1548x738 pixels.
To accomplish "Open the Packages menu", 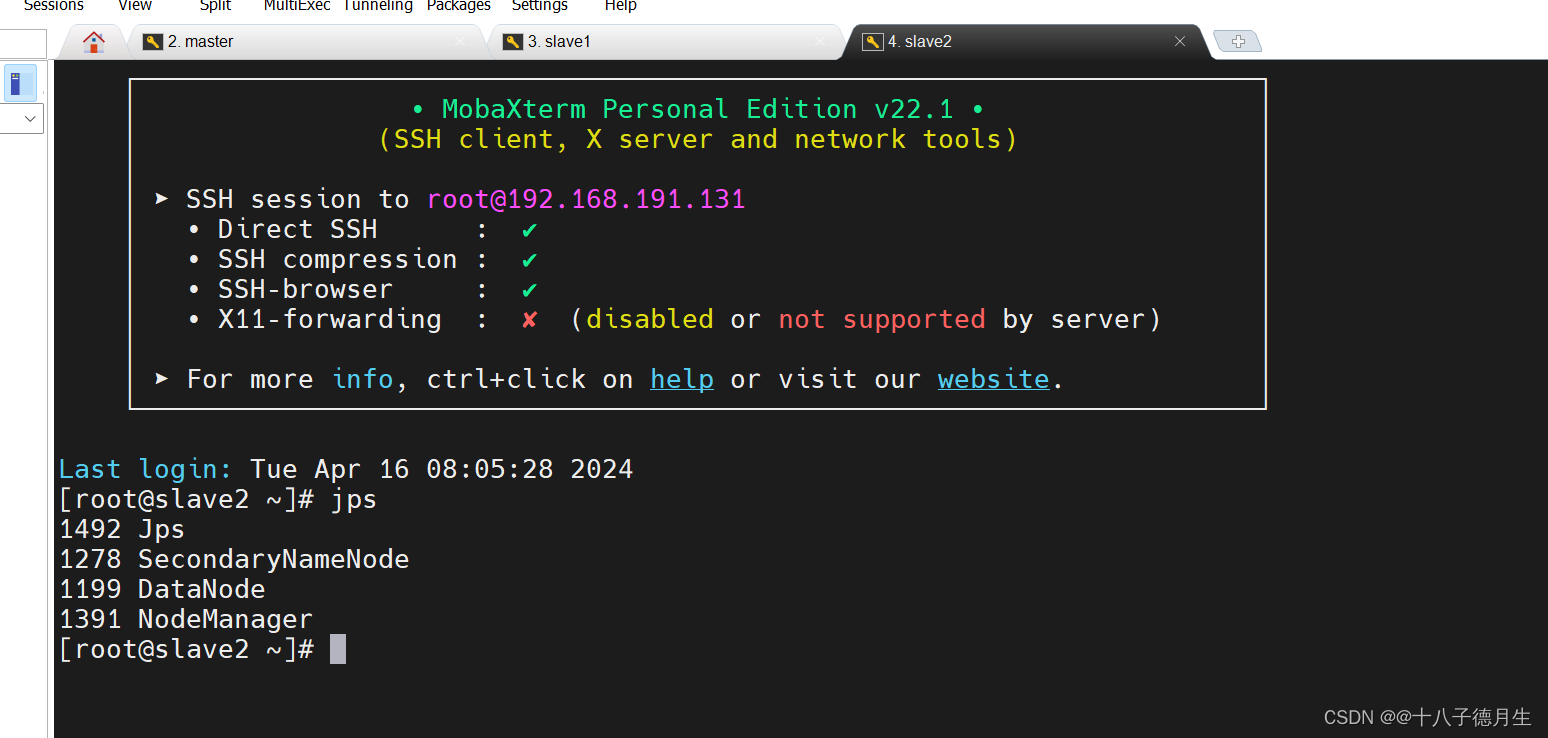I will click(x=459, y=6).
